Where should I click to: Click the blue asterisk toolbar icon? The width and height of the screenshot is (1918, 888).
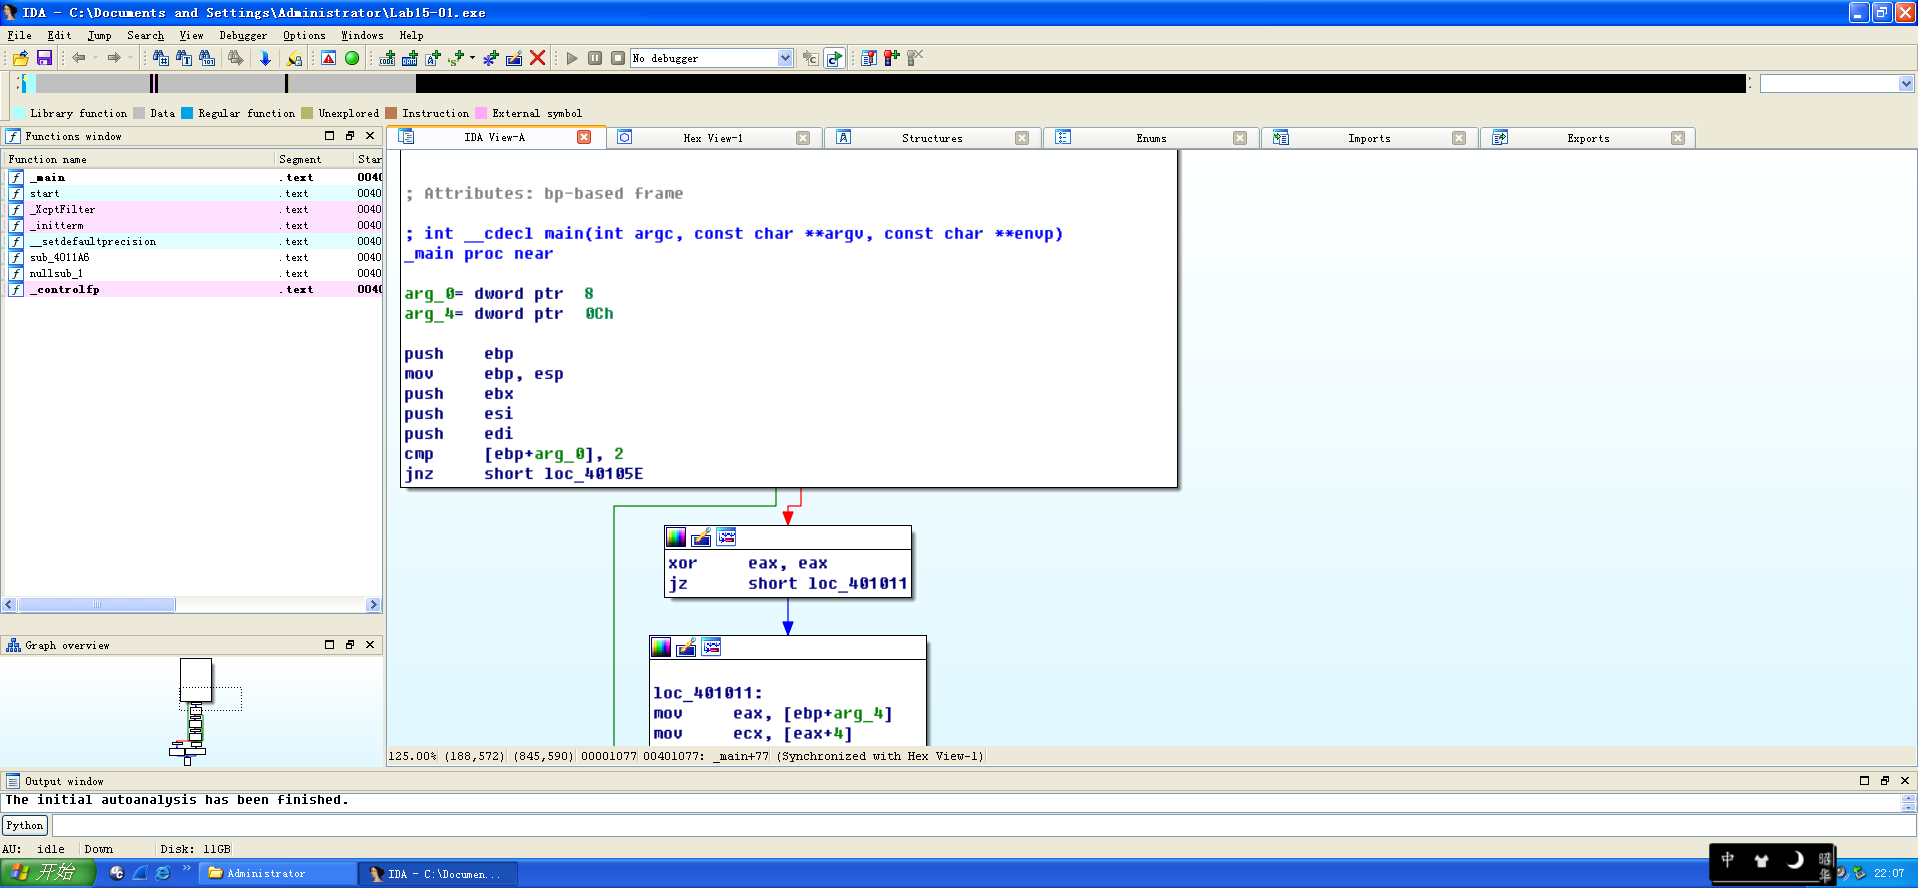491,58
